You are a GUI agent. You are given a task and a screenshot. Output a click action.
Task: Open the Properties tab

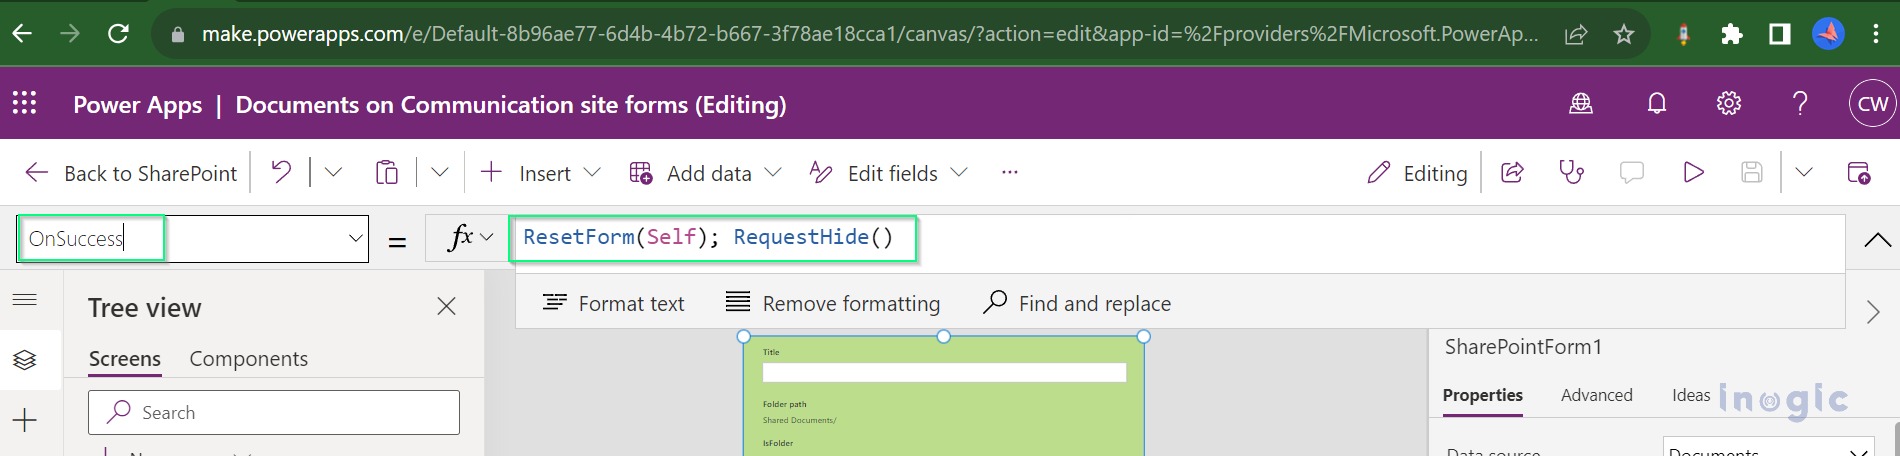1483,395
